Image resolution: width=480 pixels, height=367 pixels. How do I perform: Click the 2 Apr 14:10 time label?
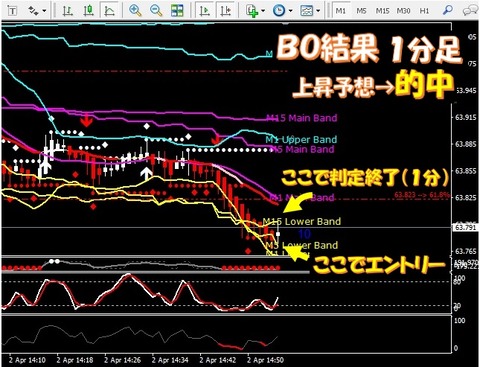tap(28, 360)
